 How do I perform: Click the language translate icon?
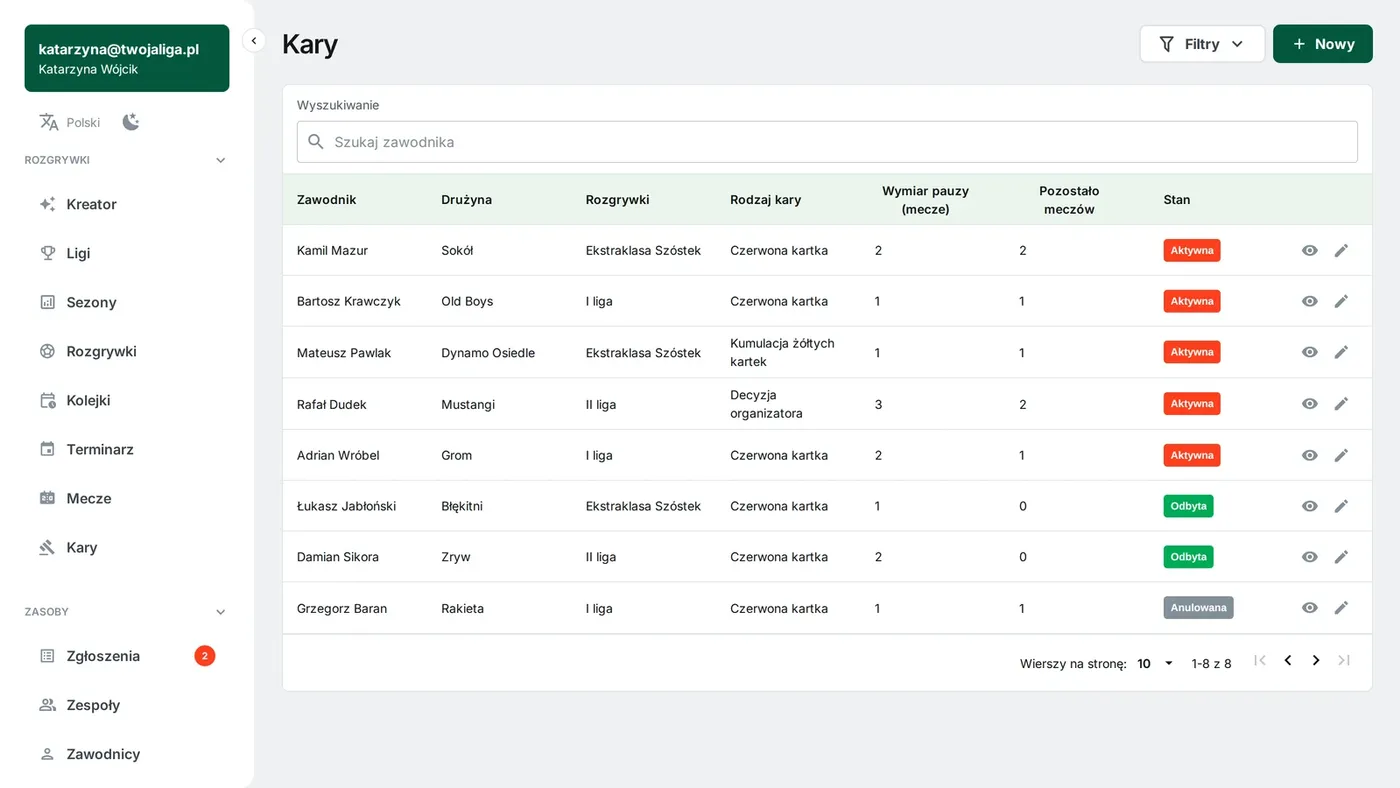point(49,122)
